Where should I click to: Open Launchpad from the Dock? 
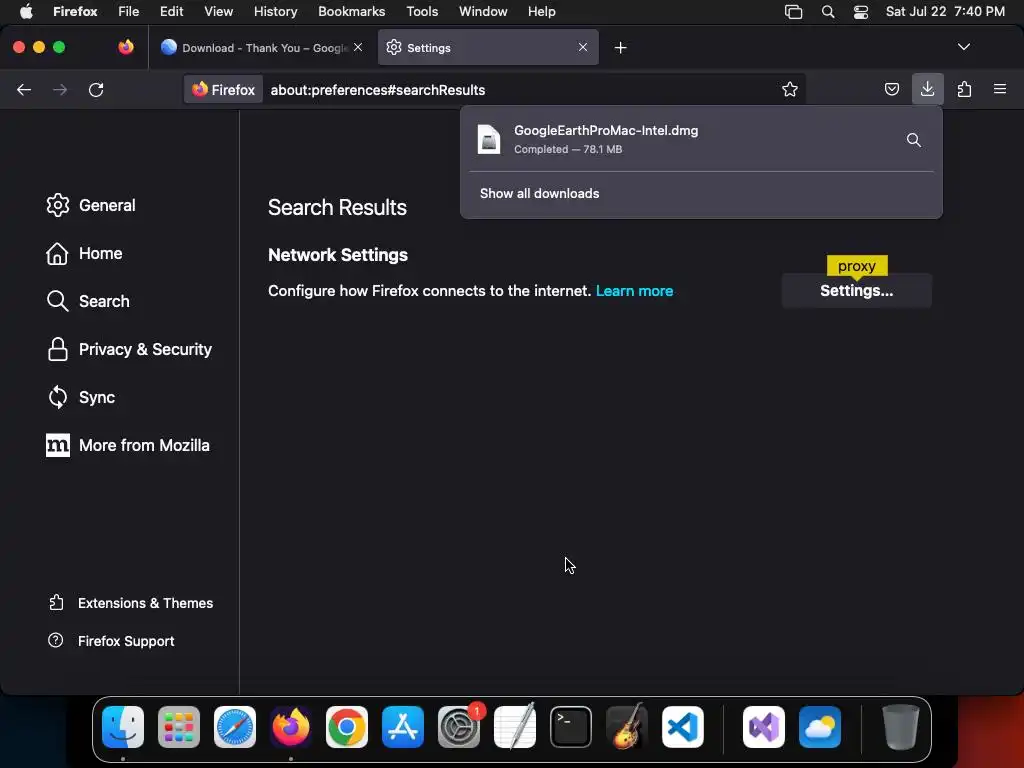179,727
